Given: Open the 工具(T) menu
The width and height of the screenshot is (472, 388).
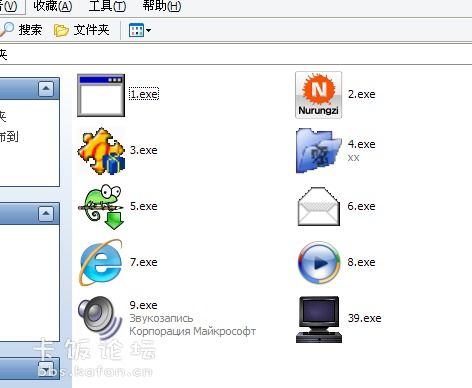Looking at the screenshot, I should tap(107, 6).
